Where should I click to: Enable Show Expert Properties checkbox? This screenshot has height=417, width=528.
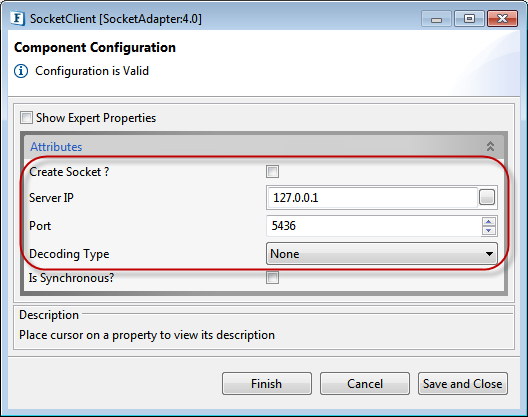[x=26, y=118]
